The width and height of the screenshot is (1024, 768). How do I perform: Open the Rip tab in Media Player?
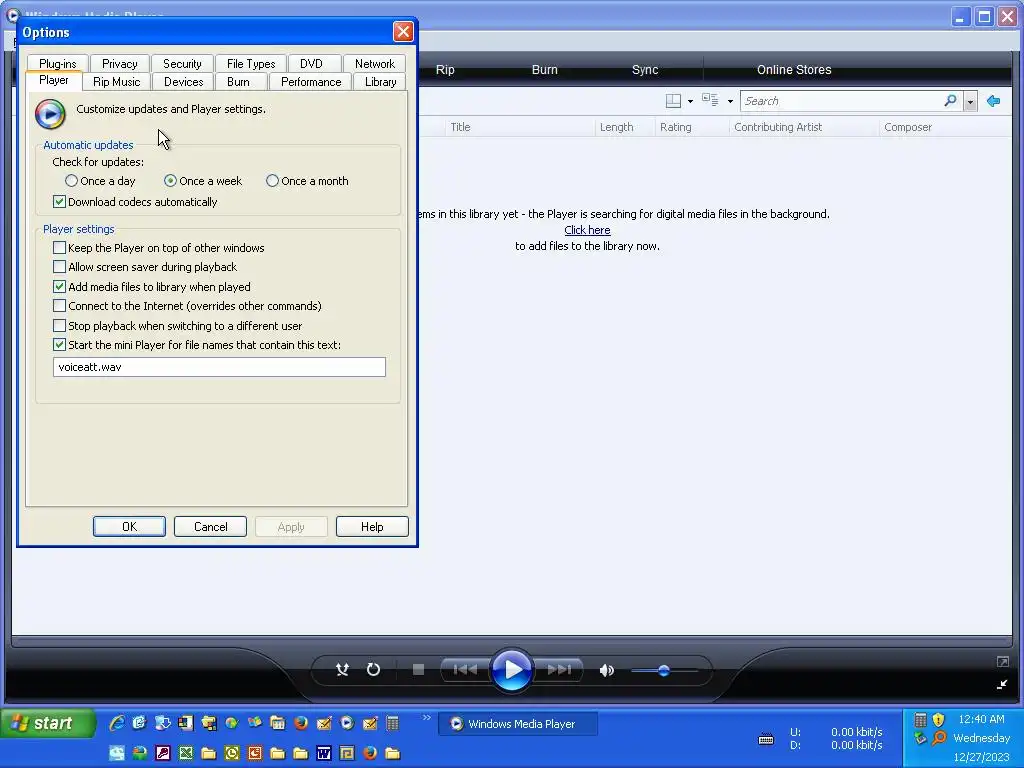(x=445, y=69)
